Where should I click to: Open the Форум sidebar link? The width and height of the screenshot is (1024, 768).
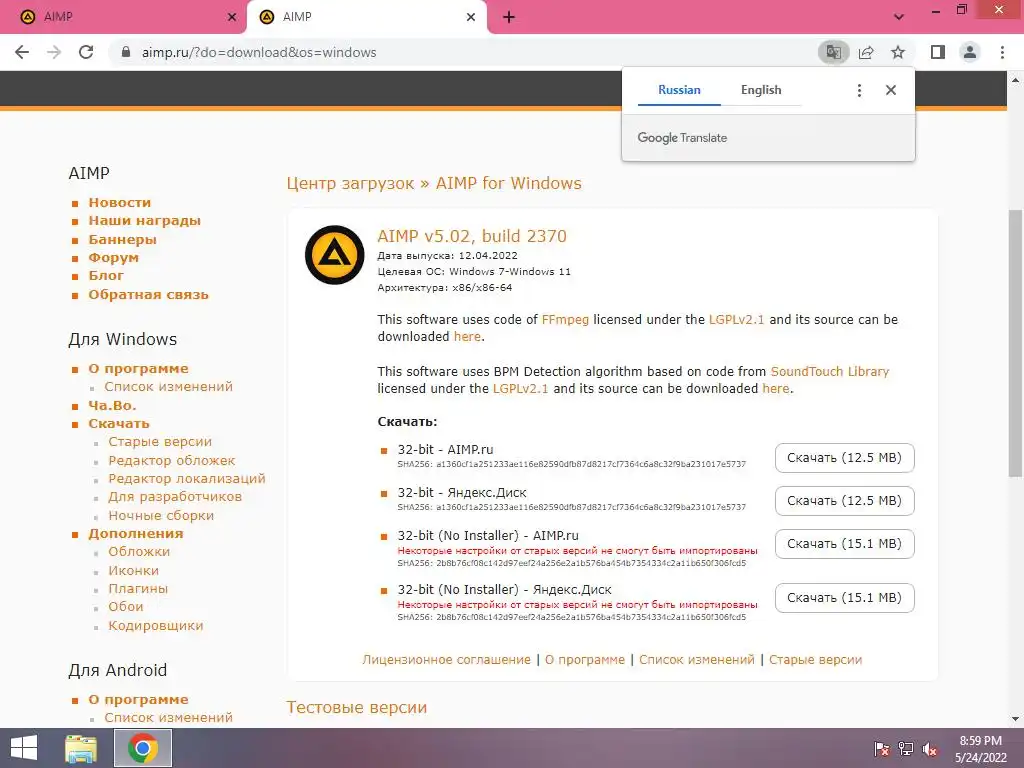click(114, 257)
